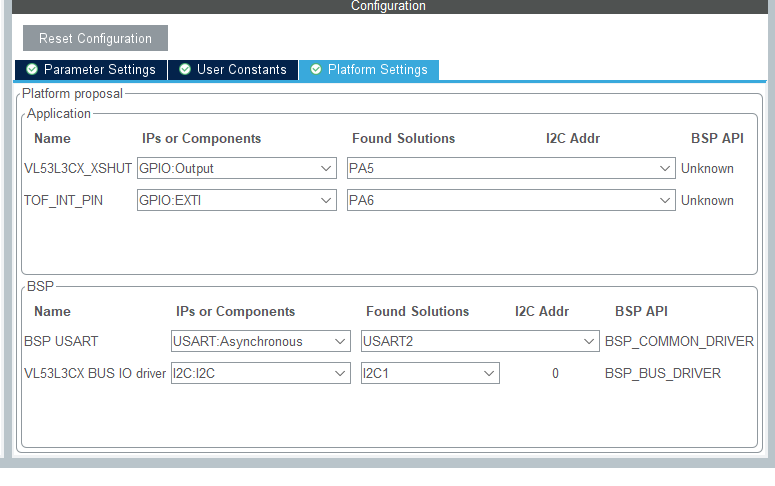The width and height of the screenshot is (775, 486).
Task: Click the I2C address value 0
Action: [x=555, y=373]
